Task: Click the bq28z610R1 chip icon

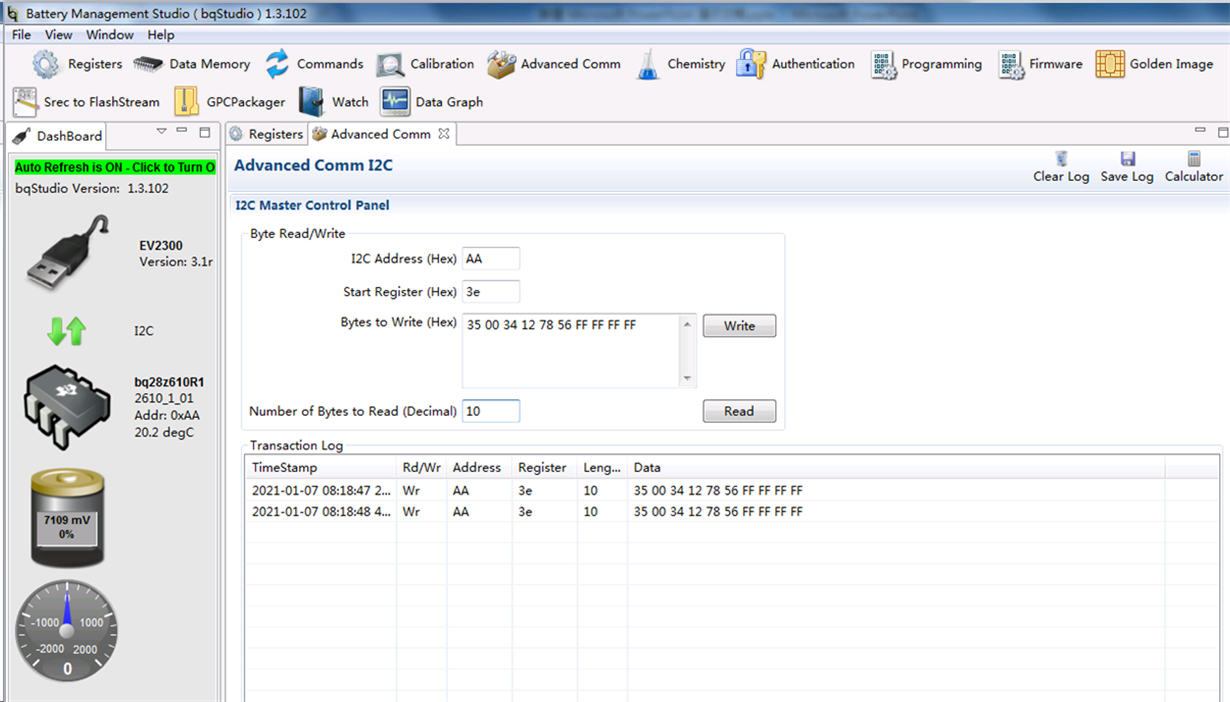Action: tap(66, 407)
